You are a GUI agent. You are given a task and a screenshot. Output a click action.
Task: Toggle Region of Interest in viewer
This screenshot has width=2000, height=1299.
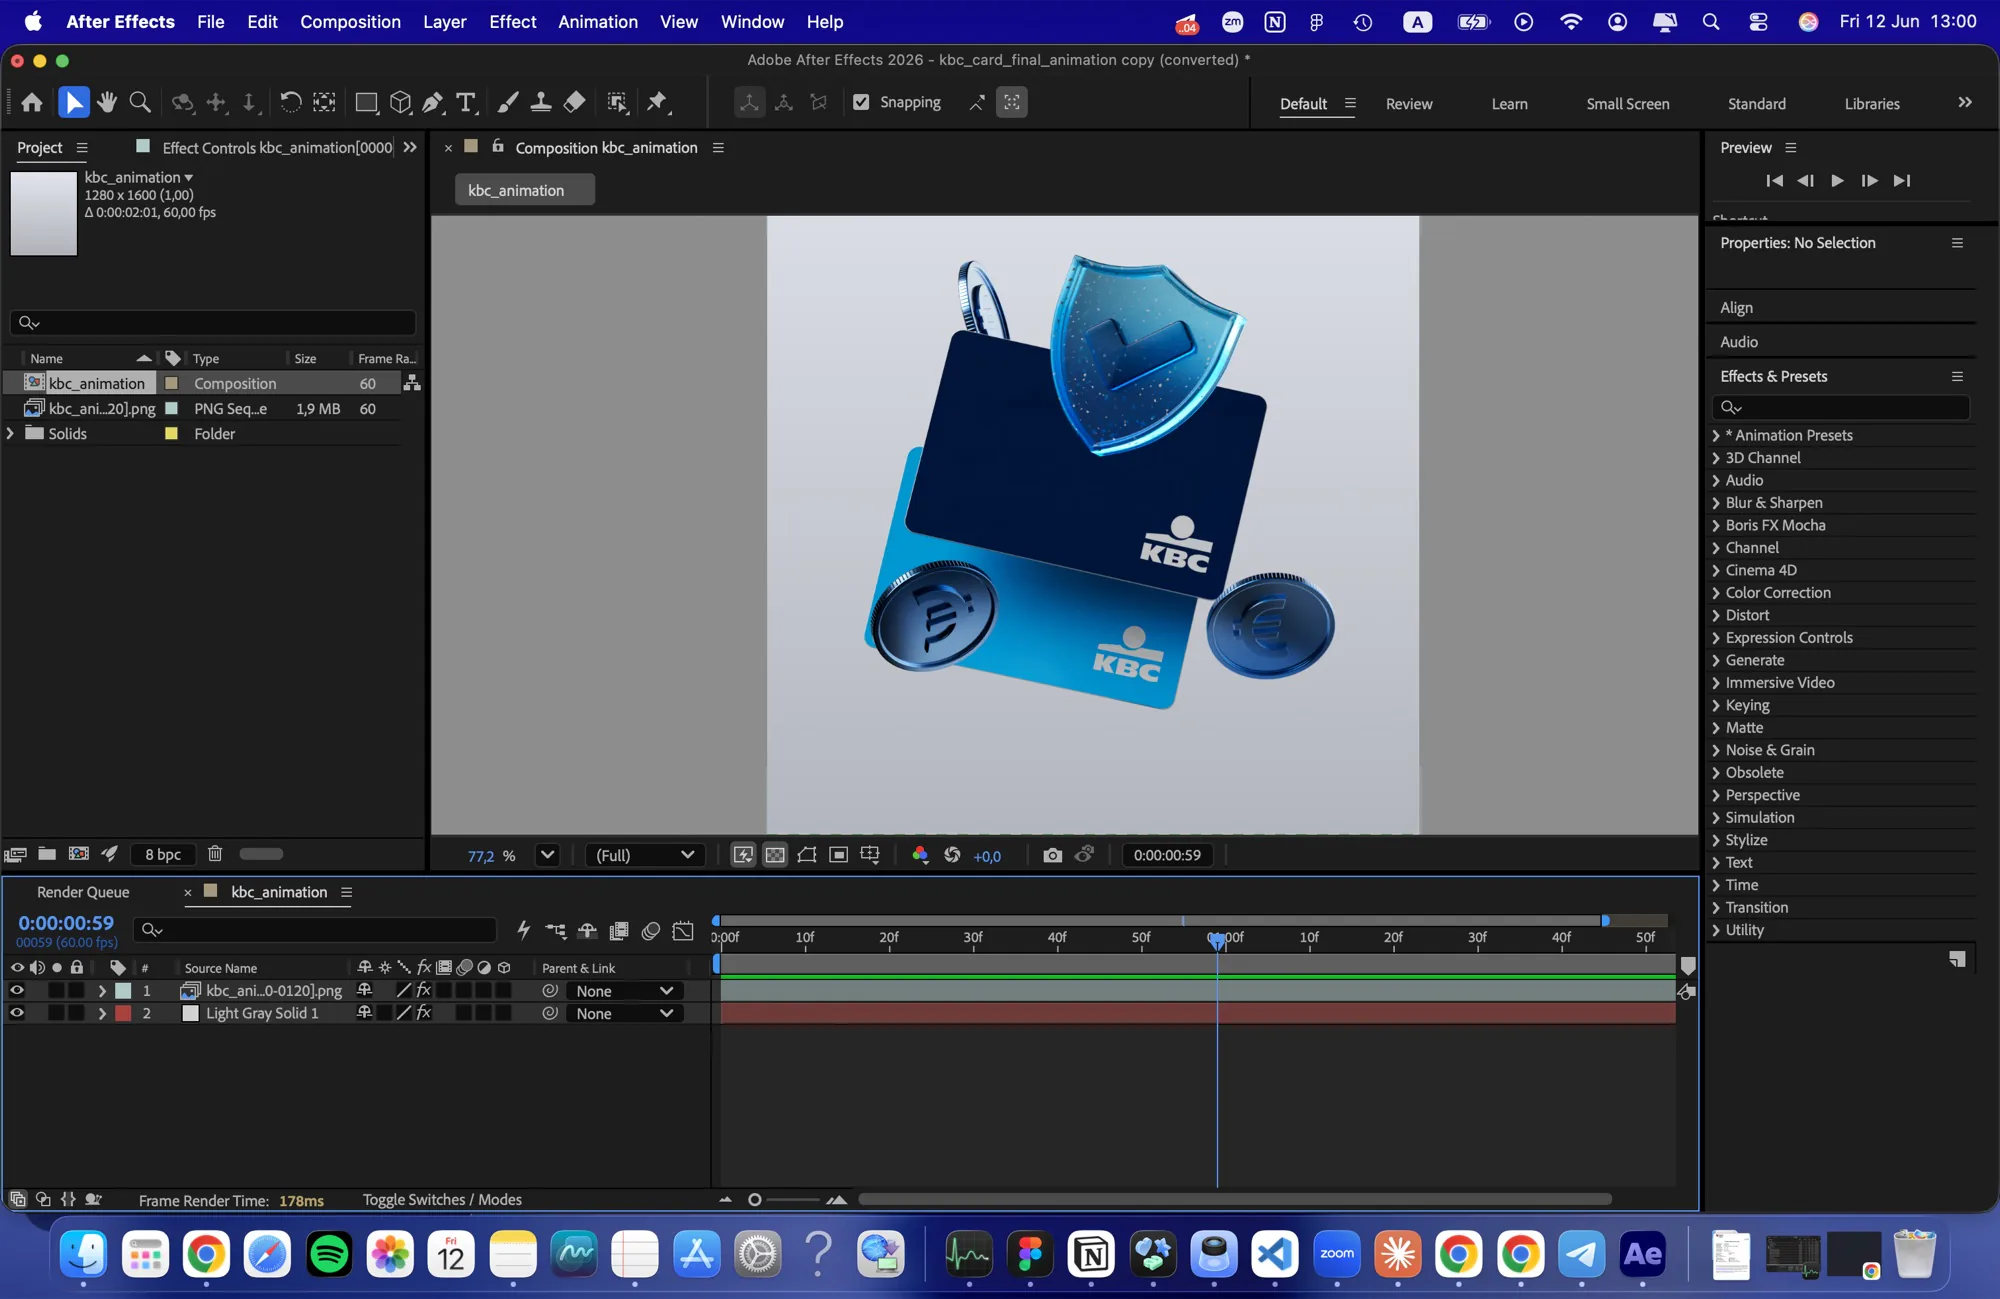click(839, 855)
